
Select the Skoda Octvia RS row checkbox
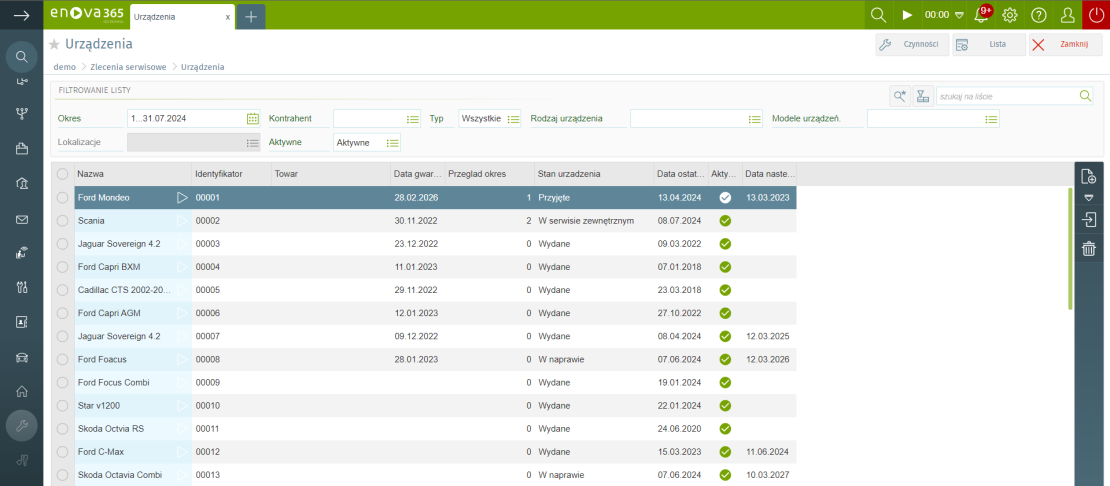pos(63,429)
